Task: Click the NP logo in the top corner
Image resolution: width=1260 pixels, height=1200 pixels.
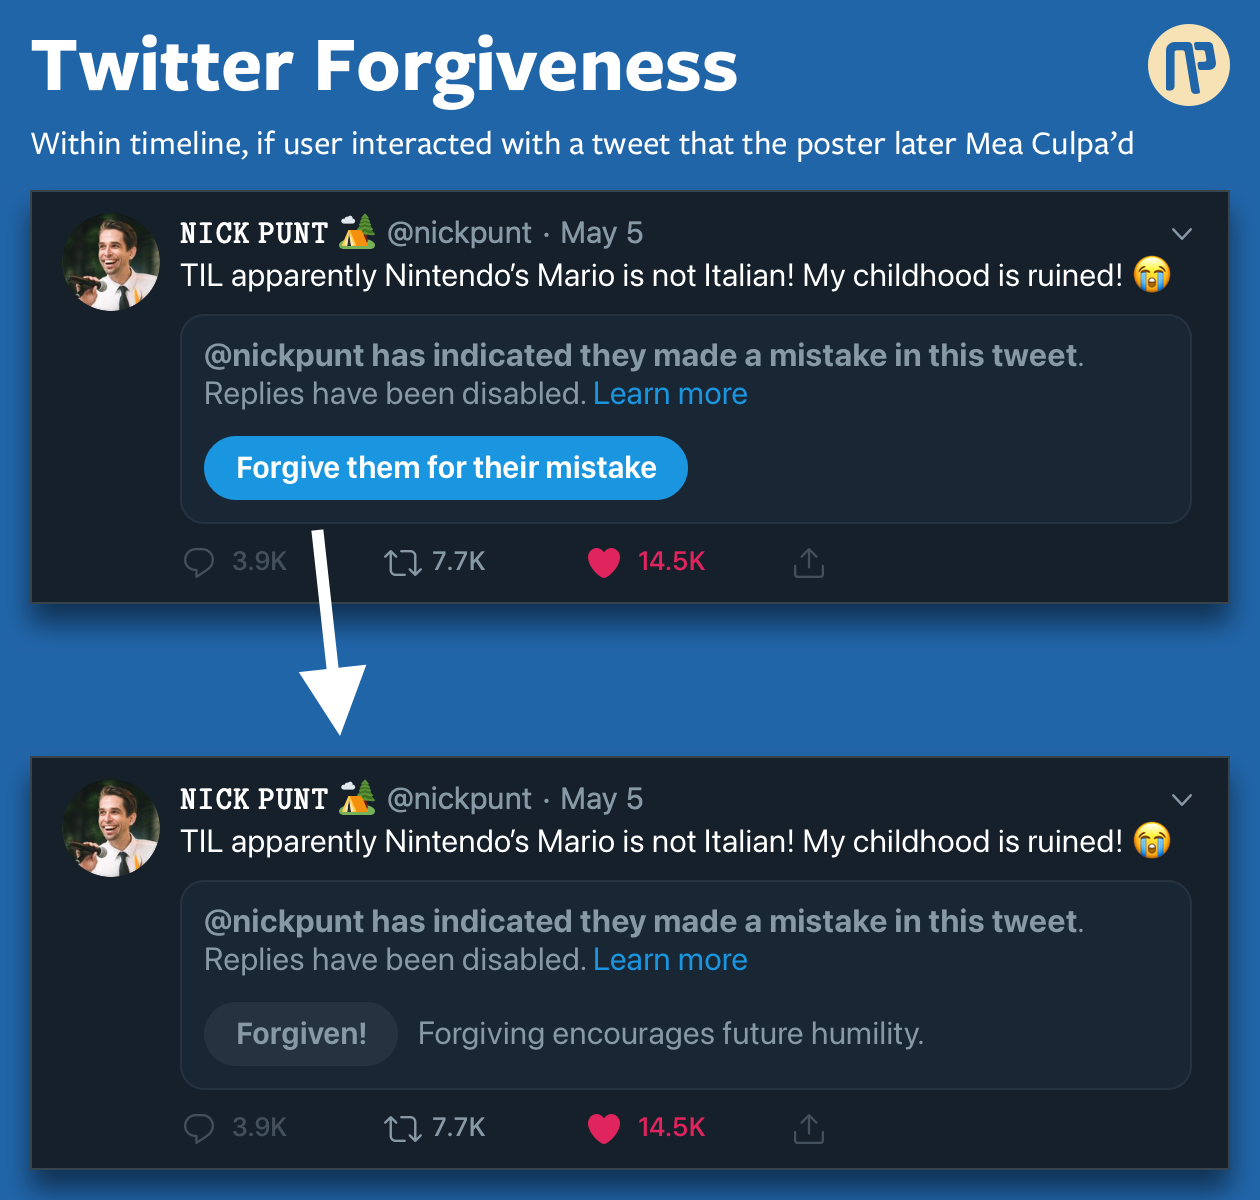Action: (x=1189, y=65)
